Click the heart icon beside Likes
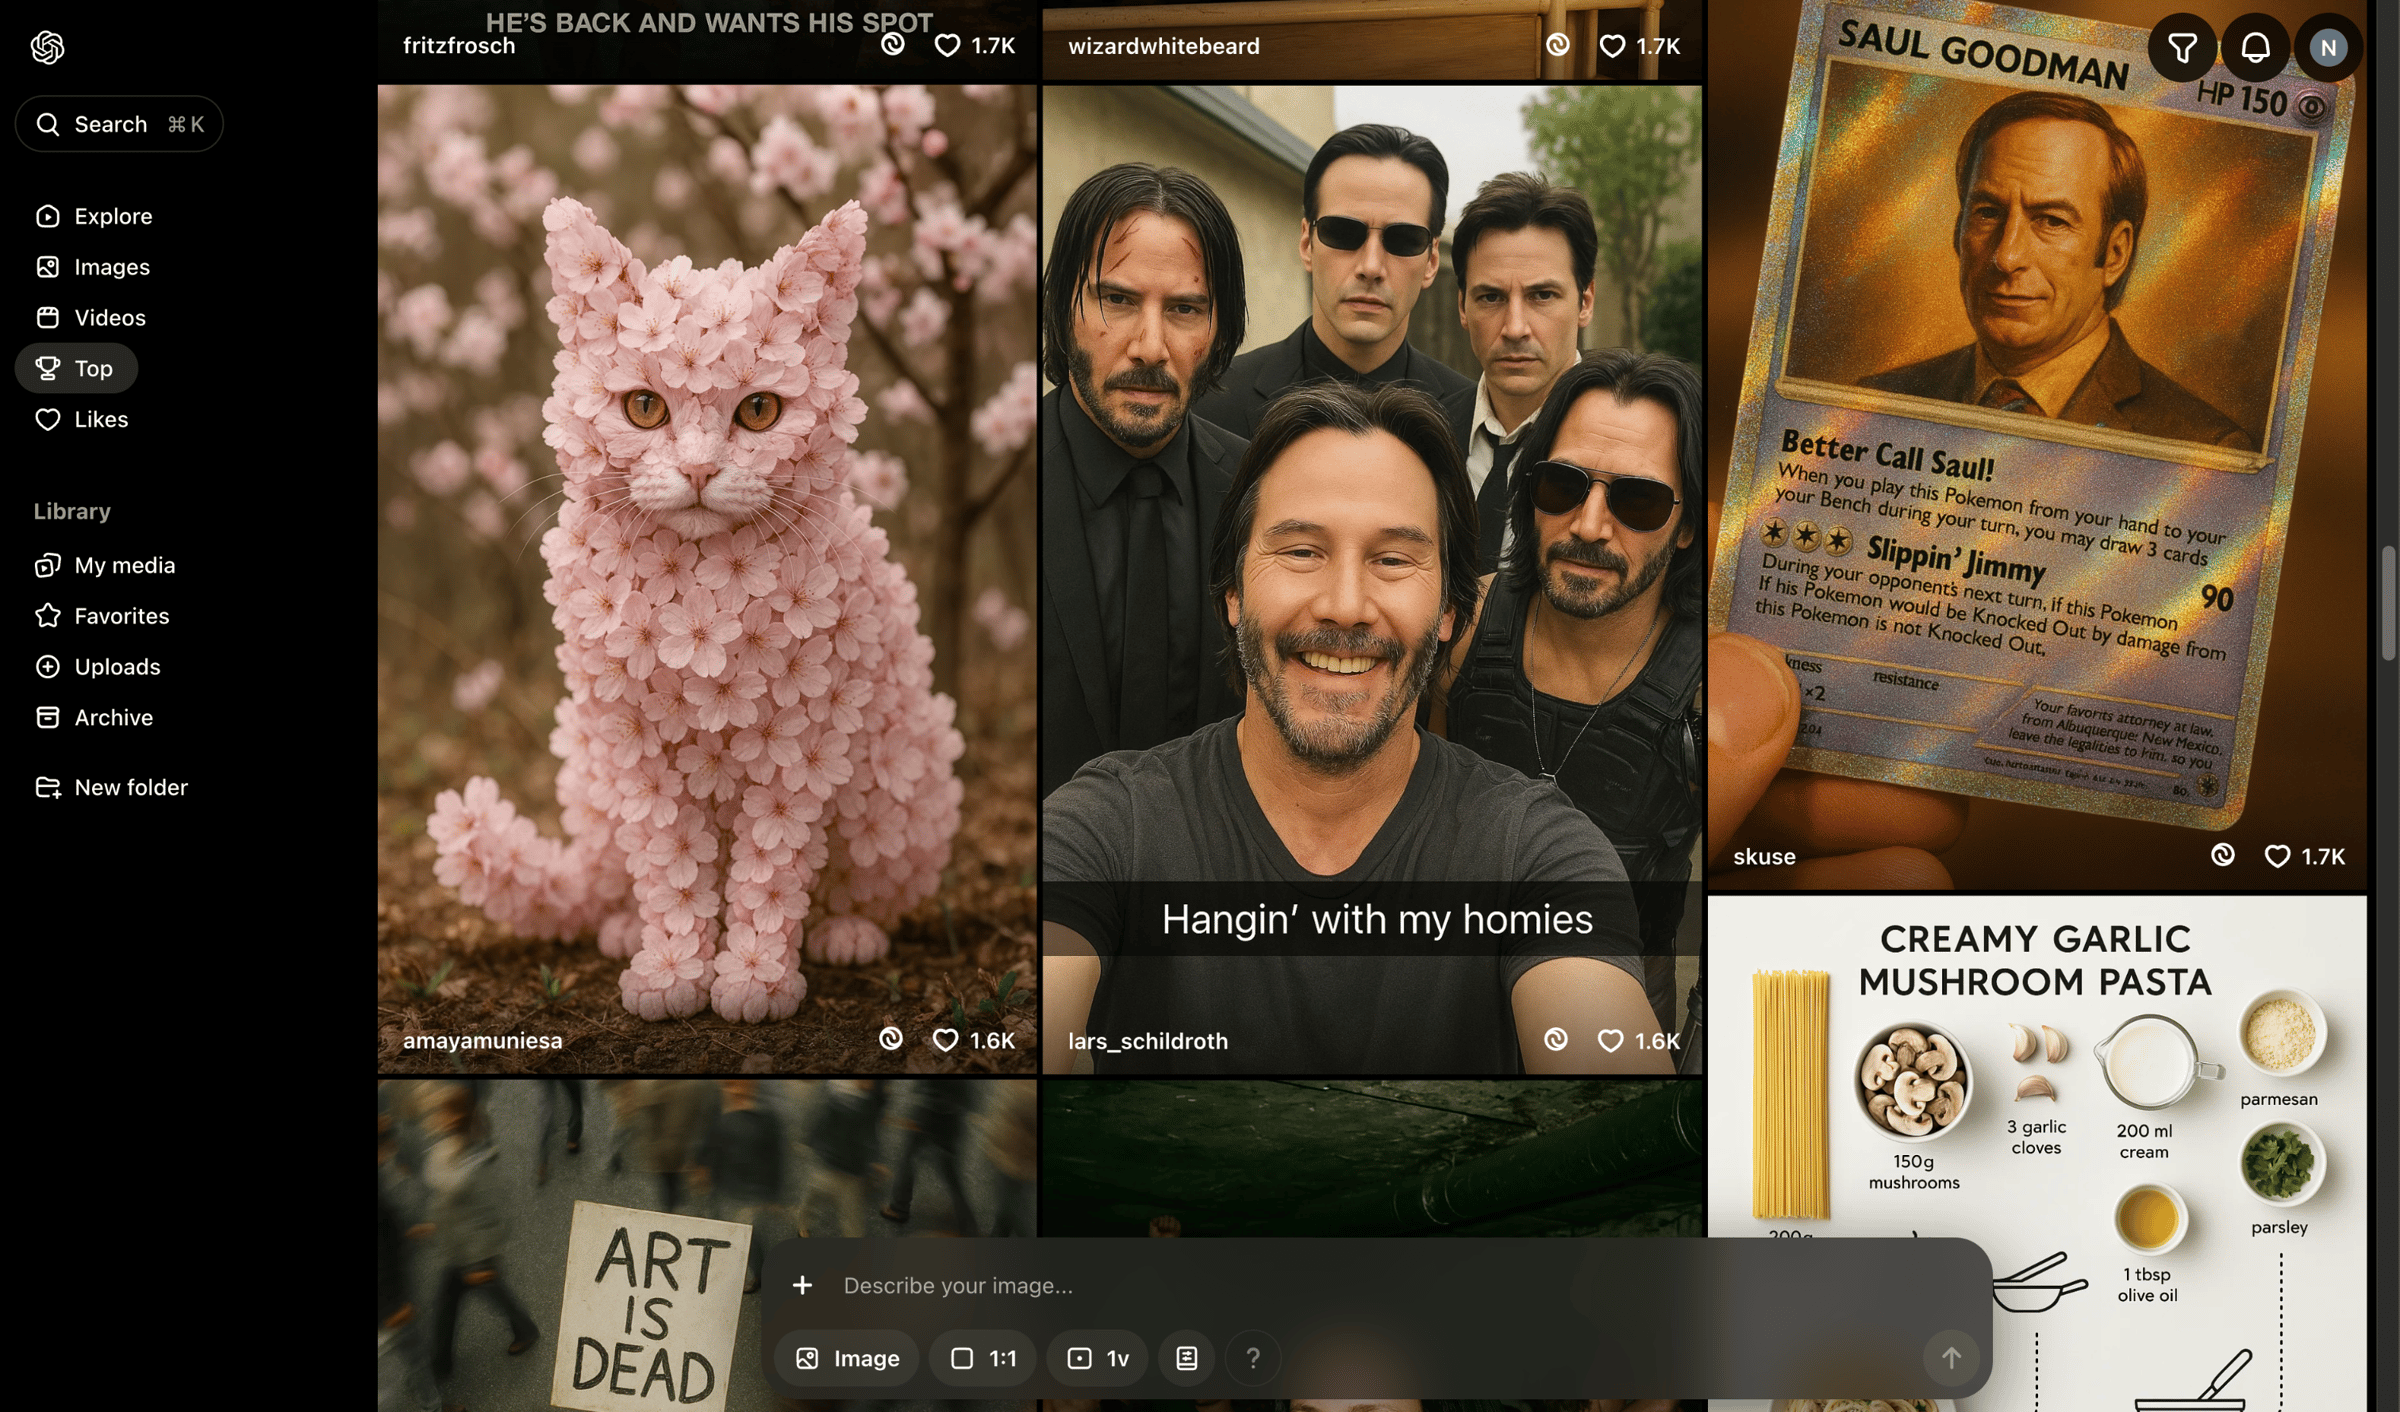The width and height of the screenshot is (2400, 1412). [47, 419]
